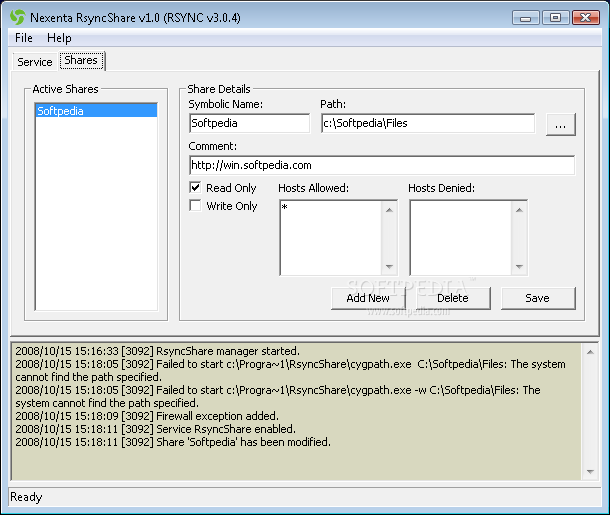Maximize the RsyncShare window
The image size is (610, 515).
pos(556,18)
